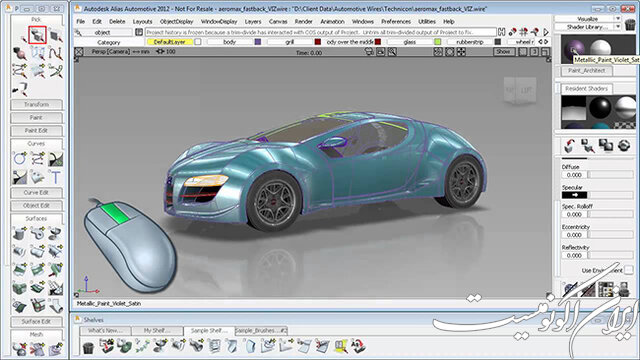The image size is (640, 360).
Task: Click the Diffuse slider track
Action: pyautogui.click(x=611, y=175)
